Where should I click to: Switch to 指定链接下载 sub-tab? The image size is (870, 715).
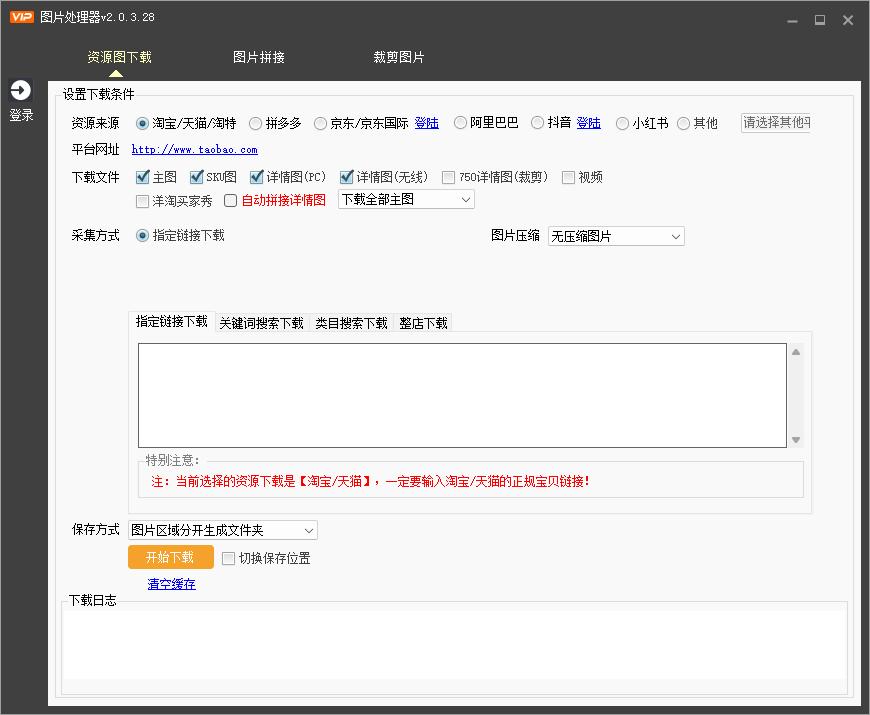[x=171, y=322]
